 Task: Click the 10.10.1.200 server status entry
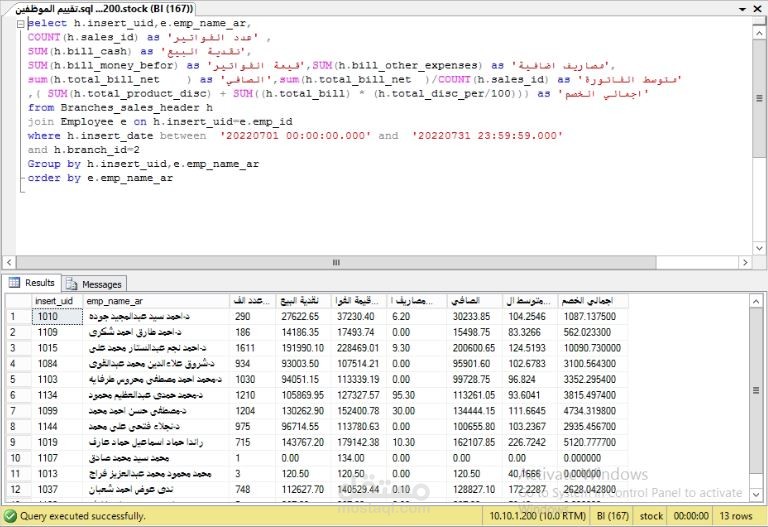[x=537, y=516]
